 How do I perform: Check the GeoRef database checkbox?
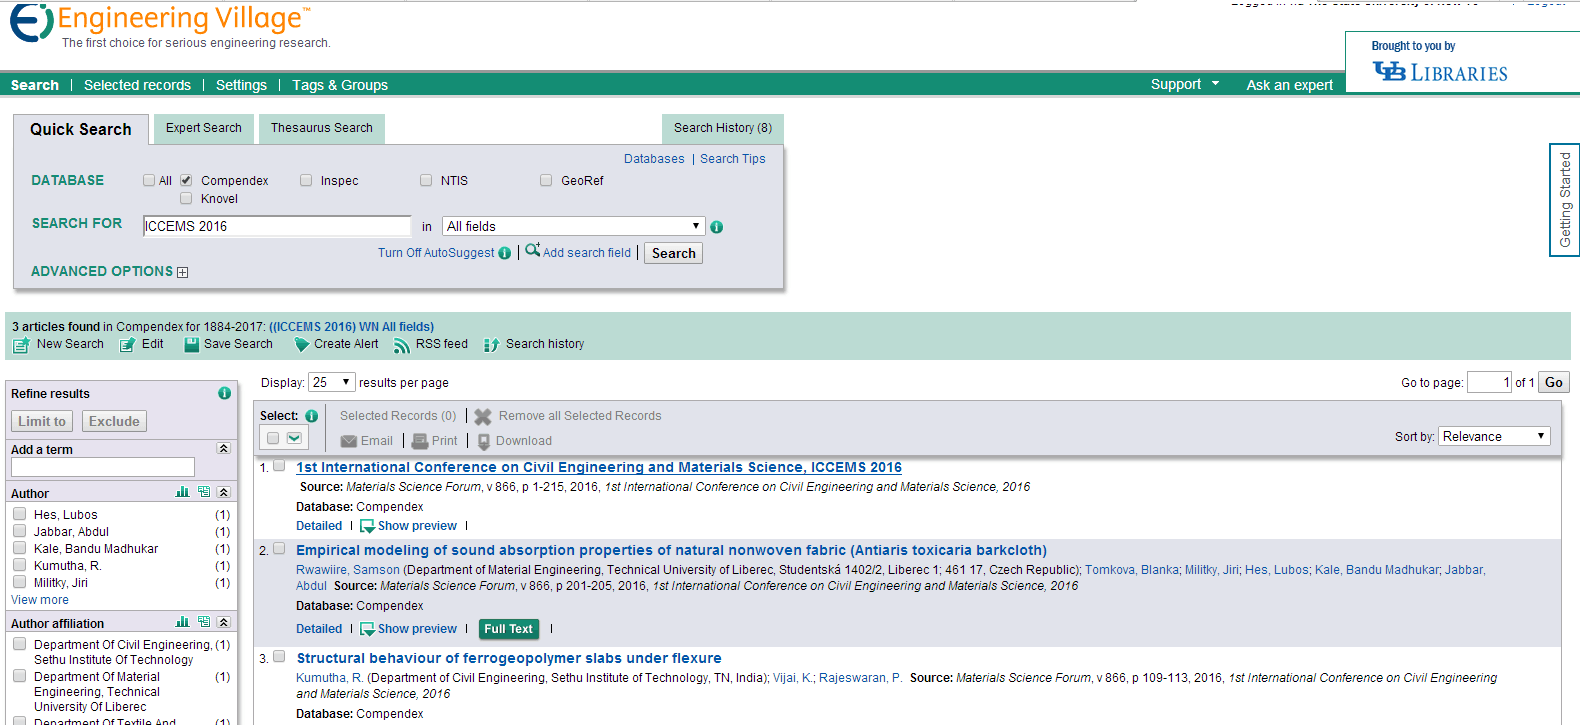pyautogui.click(x=546, y=180)
